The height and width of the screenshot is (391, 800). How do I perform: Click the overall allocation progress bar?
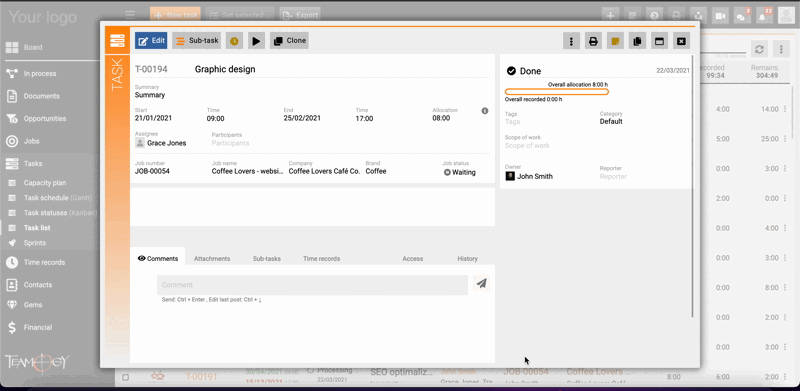coord(557,92)
